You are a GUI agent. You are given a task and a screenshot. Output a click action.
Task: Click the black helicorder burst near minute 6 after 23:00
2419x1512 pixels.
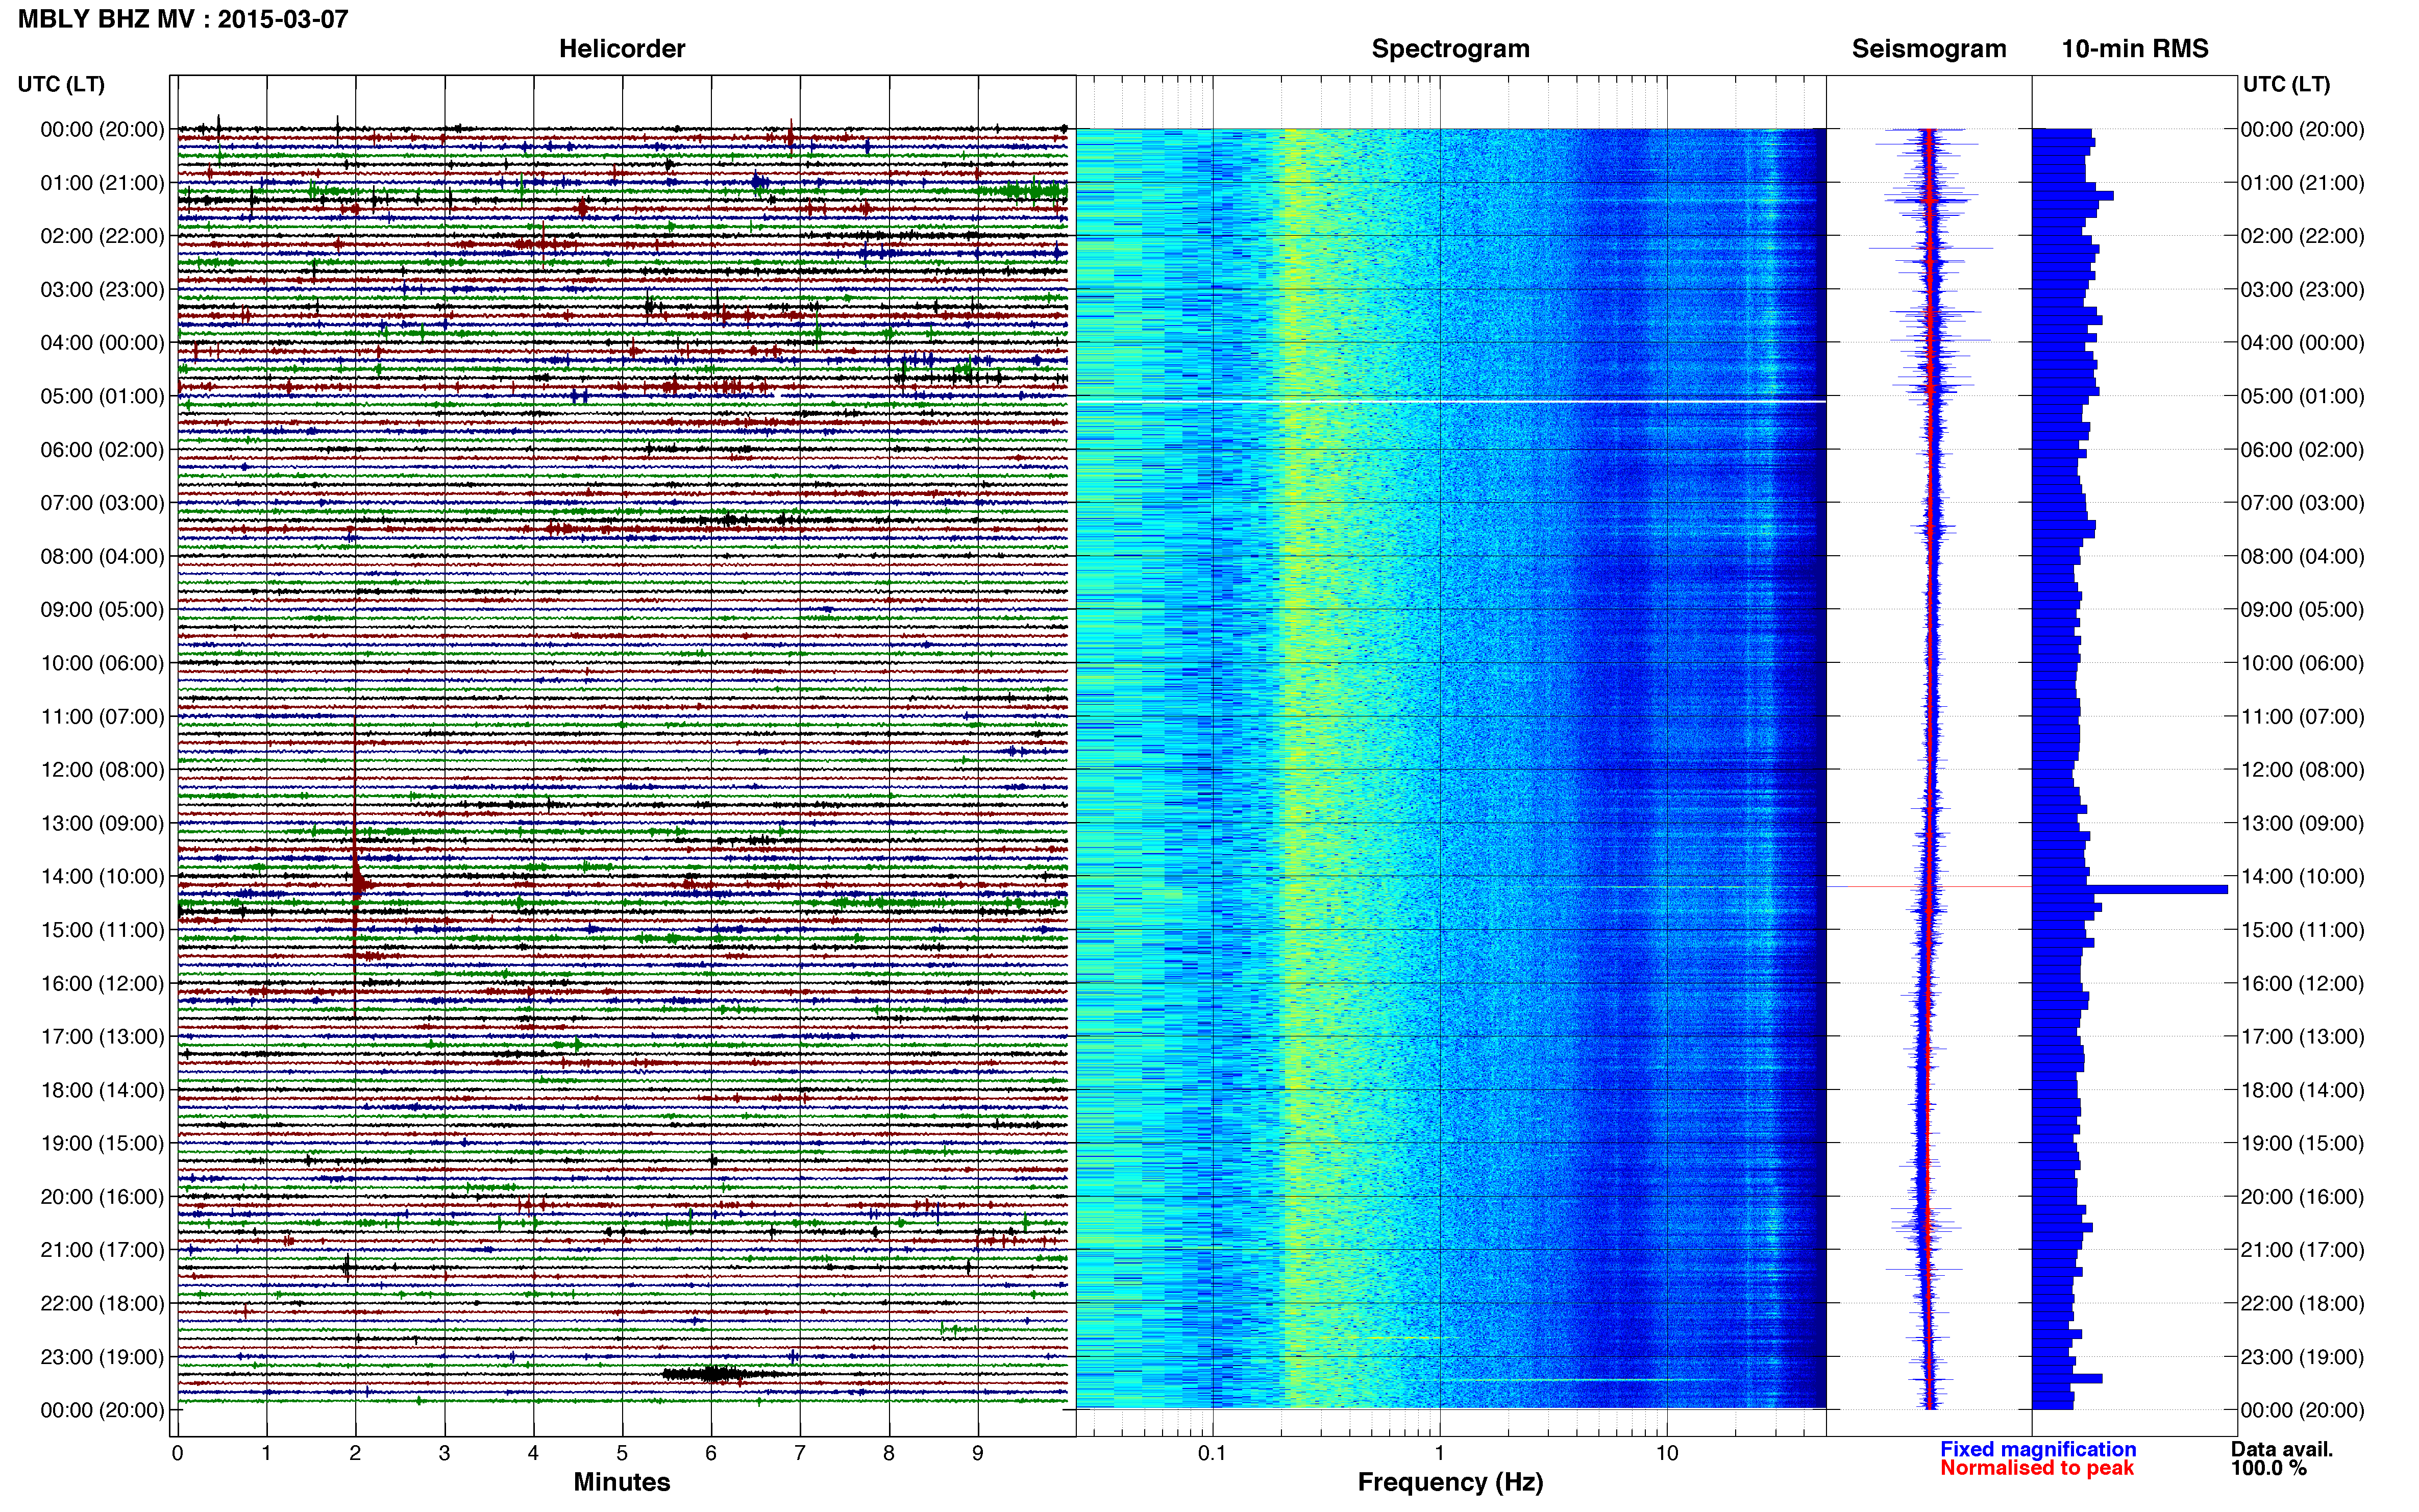[712, 1374]
